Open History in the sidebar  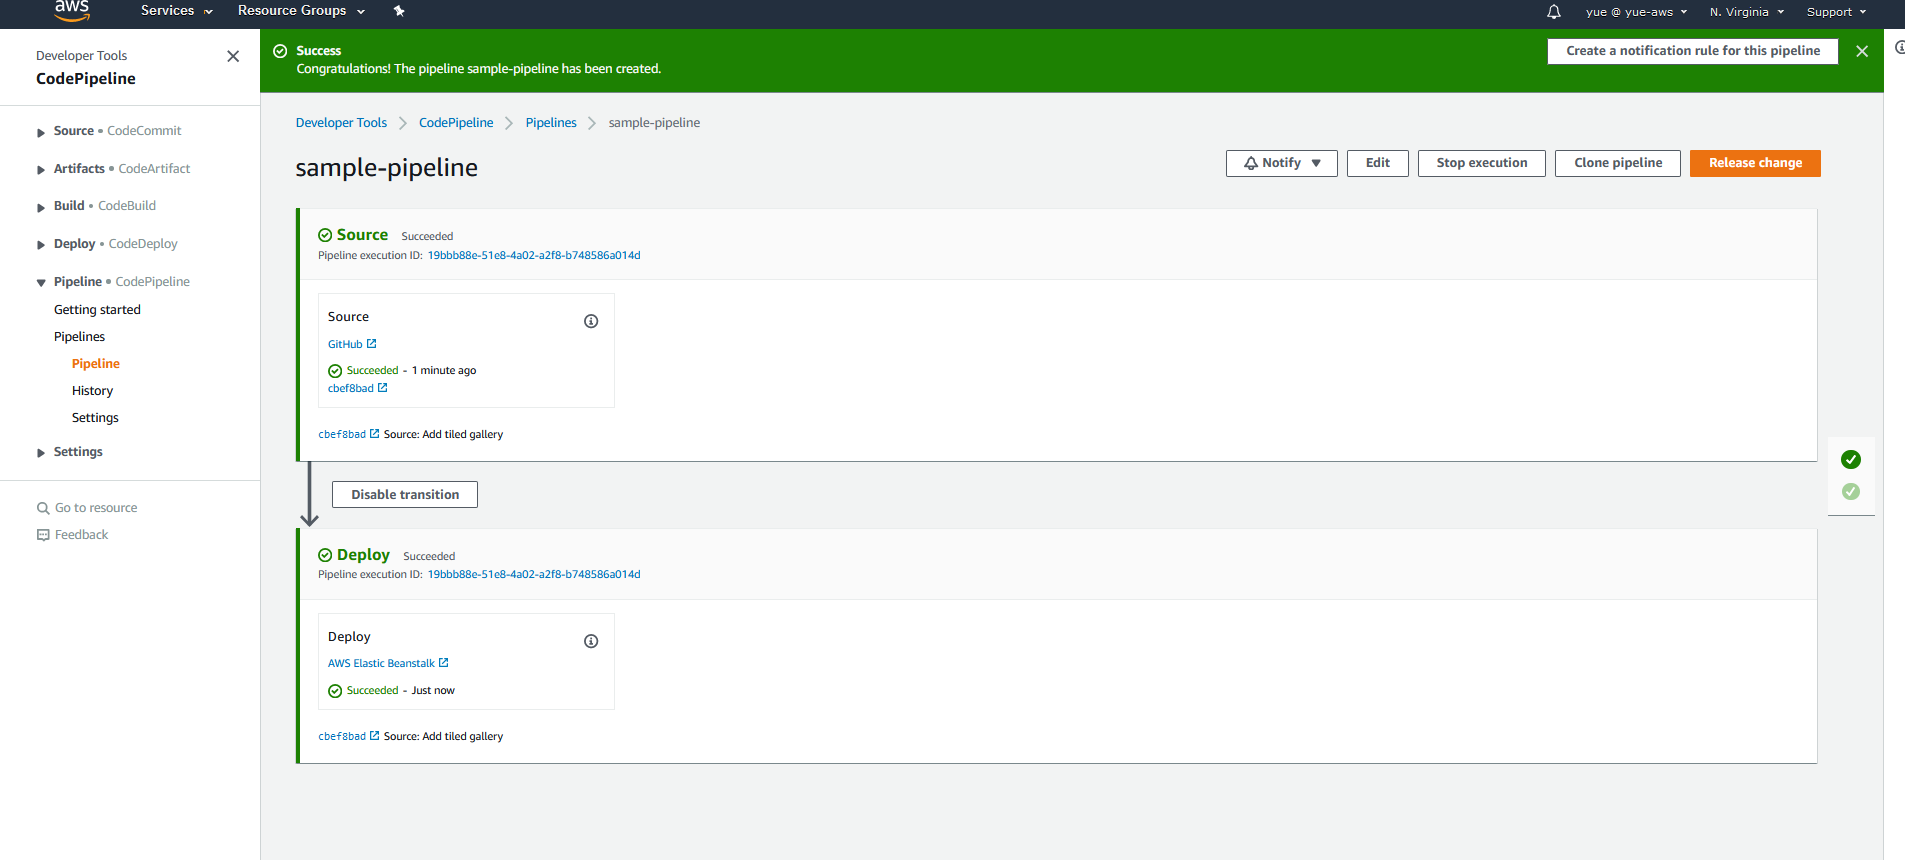pyautogui.click(x=92, y=391)
